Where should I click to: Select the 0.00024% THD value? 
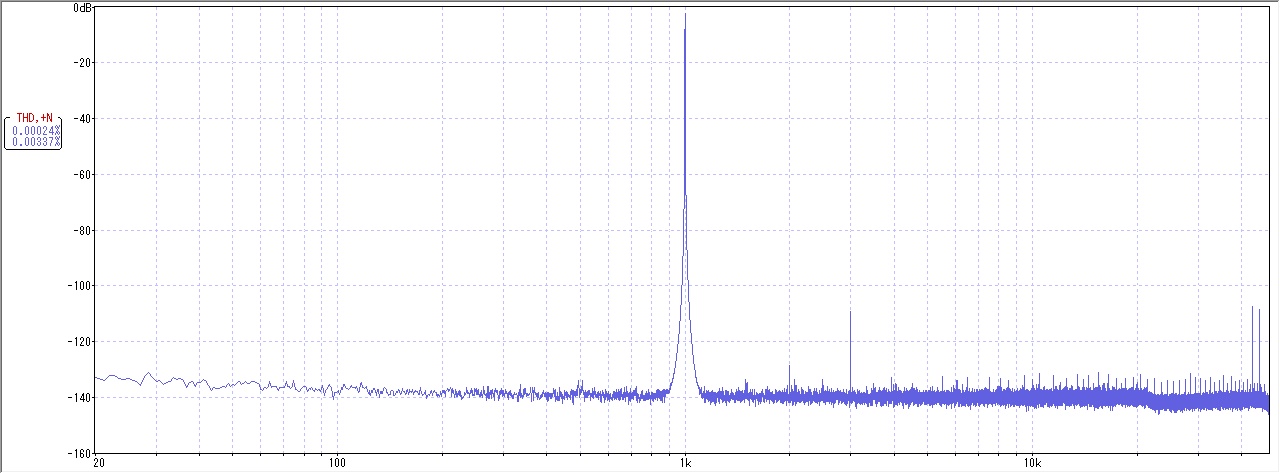click(36, 130)
